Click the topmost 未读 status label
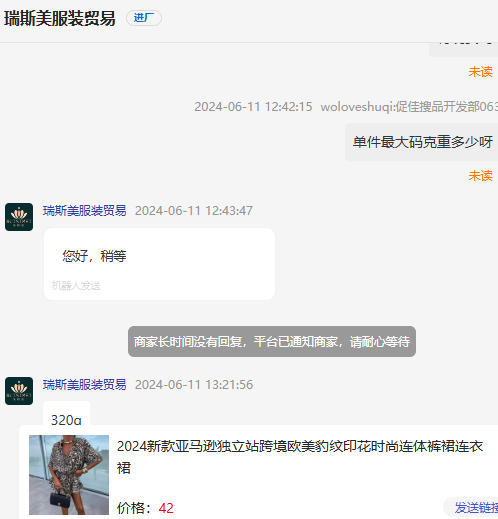 (x=480, y=72)
